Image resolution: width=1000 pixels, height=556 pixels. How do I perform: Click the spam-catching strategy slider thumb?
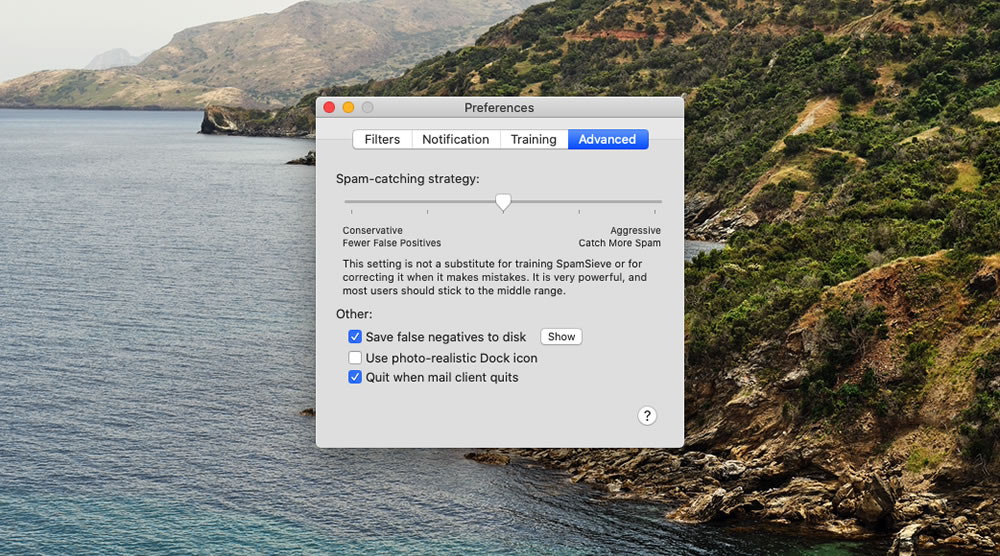click(503, 202)
